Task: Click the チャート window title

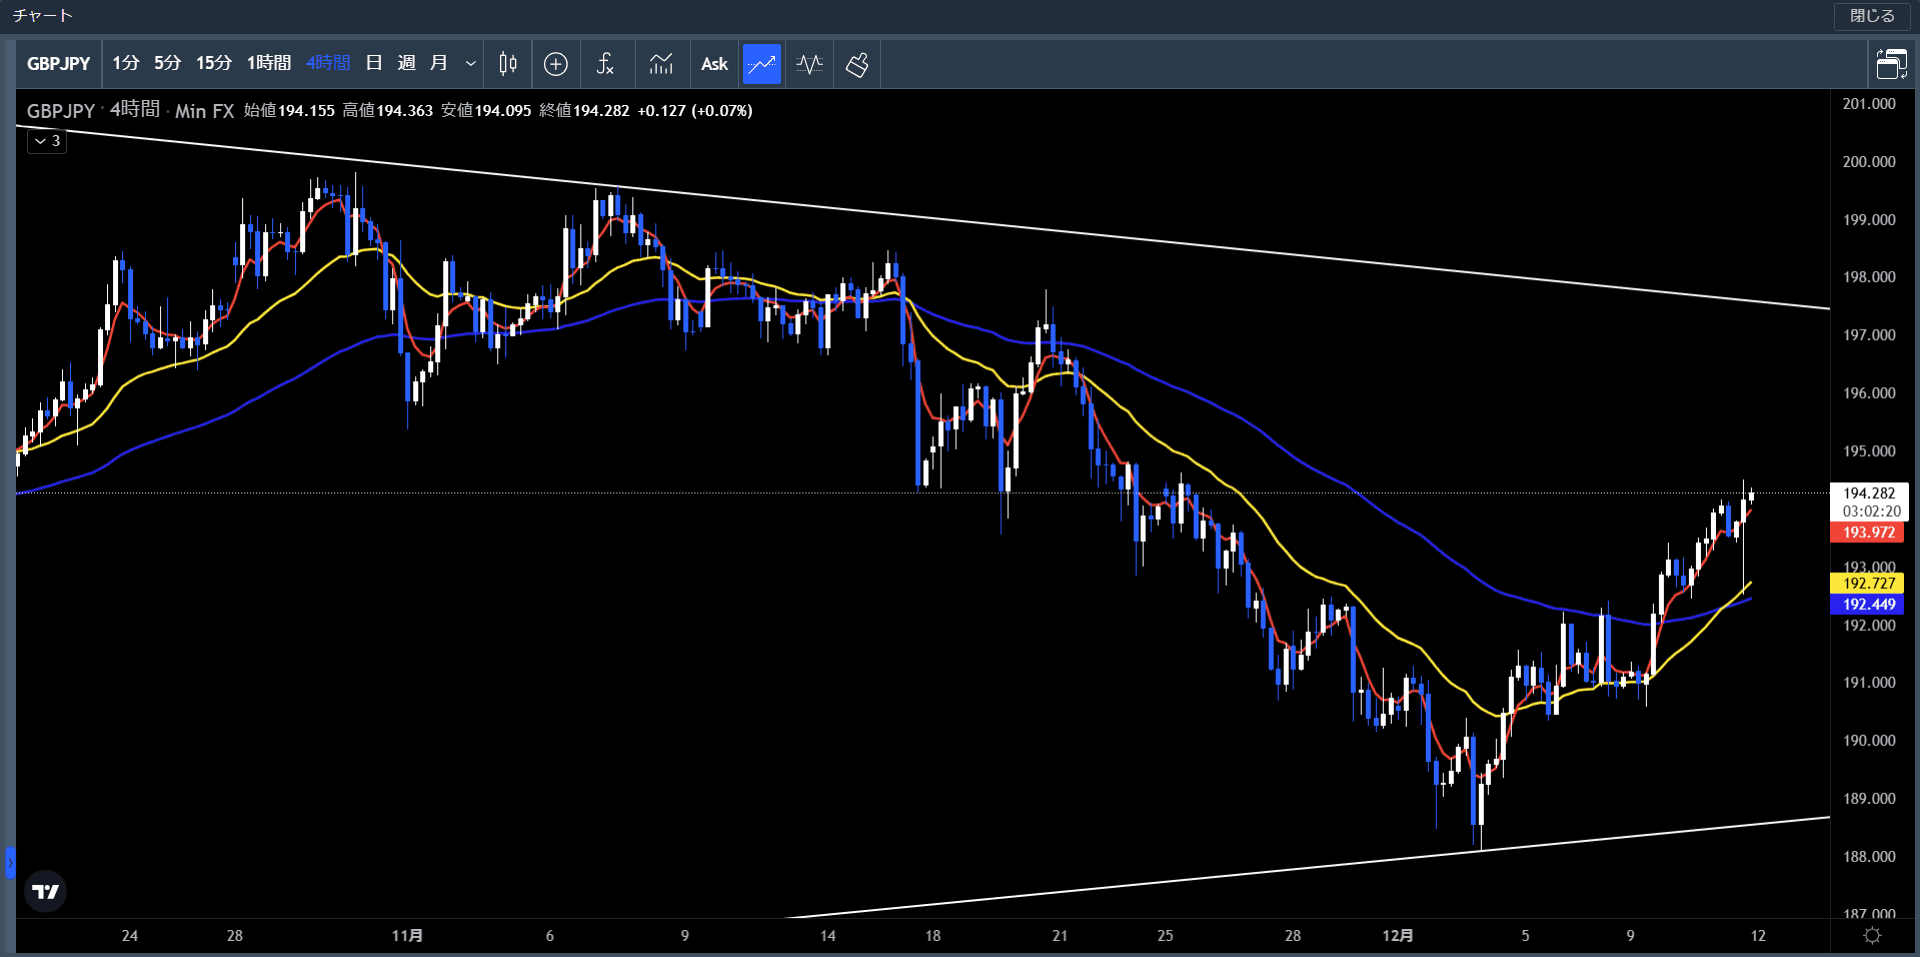Action: pyautogui.click(x=42, y=15)
